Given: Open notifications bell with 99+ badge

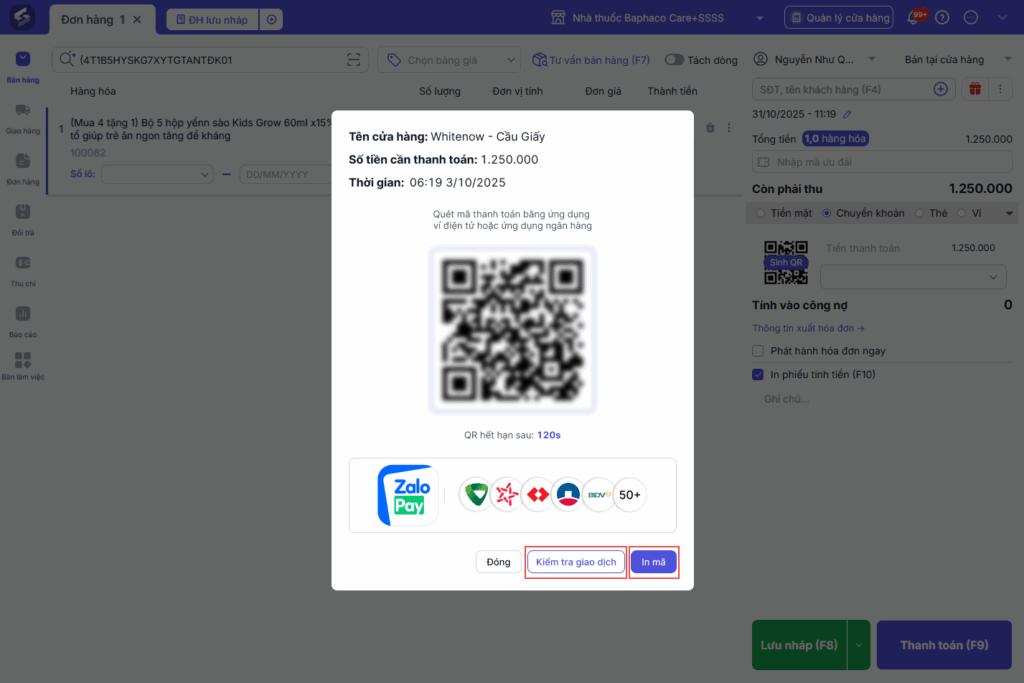Looking at the screenshot, I should 914,17.
